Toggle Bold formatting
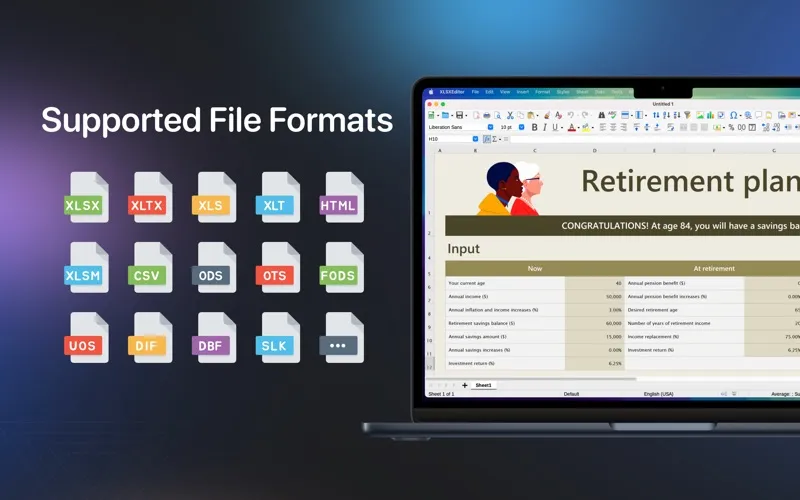 (534, 127)
